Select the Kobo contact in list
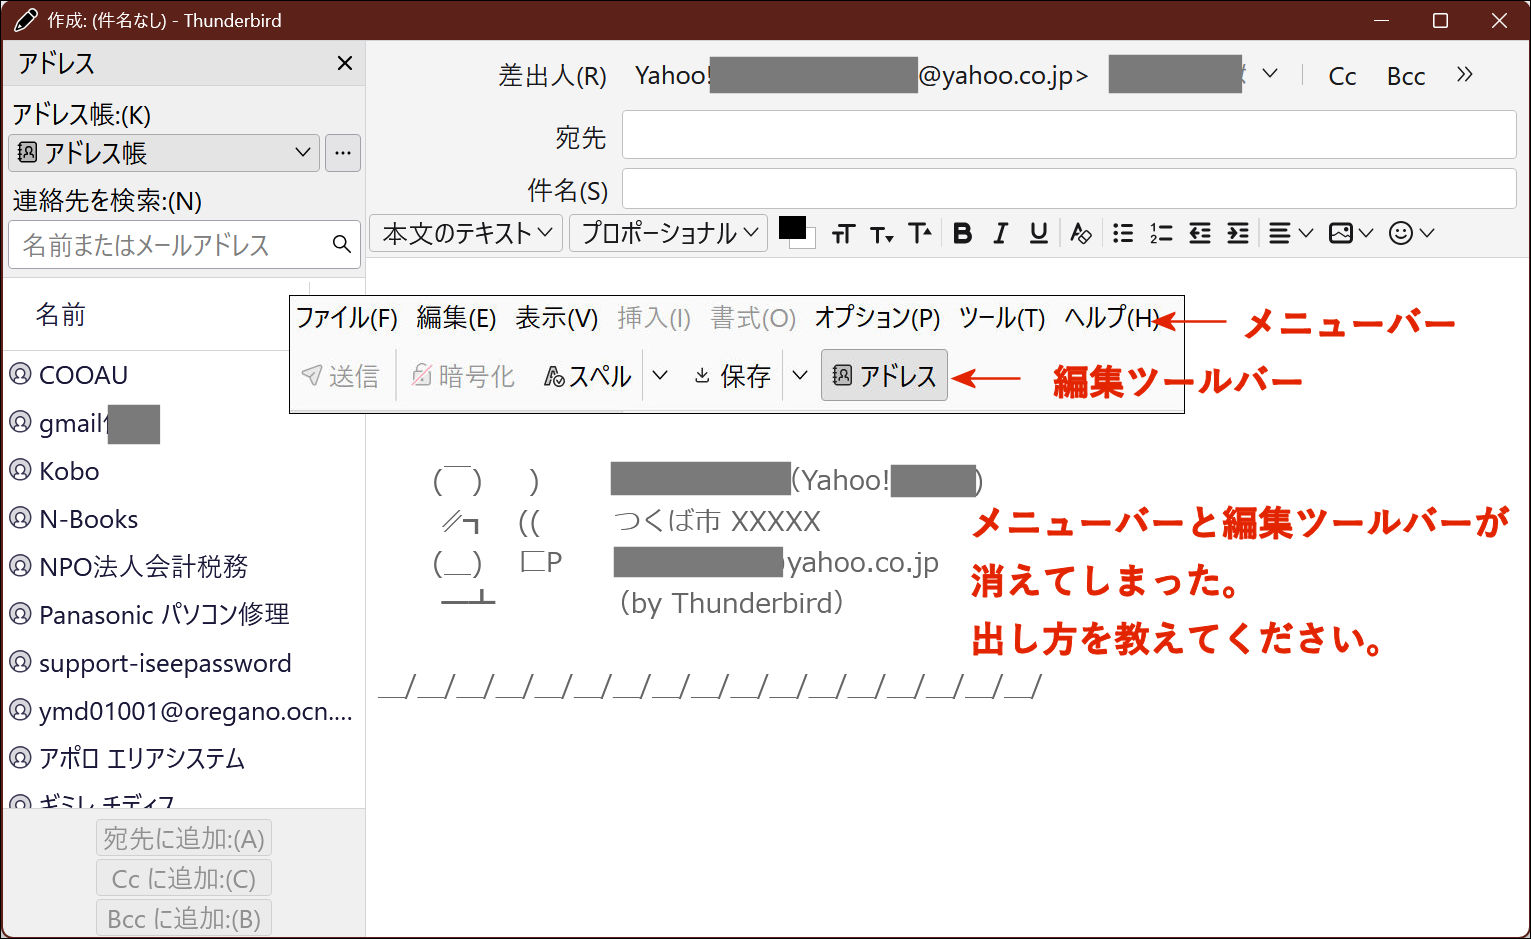This screenshot has width=1531, height=939. (x=69, y=471)
